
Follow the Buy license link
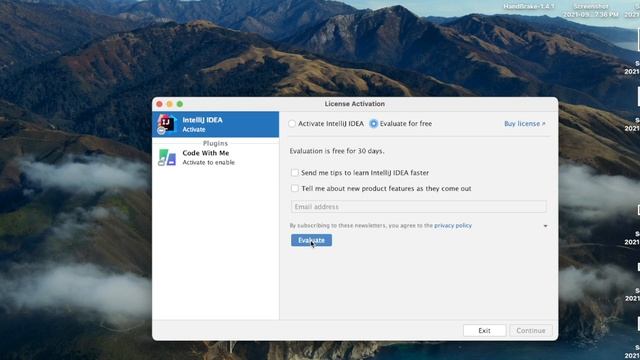tap(524, 124)
